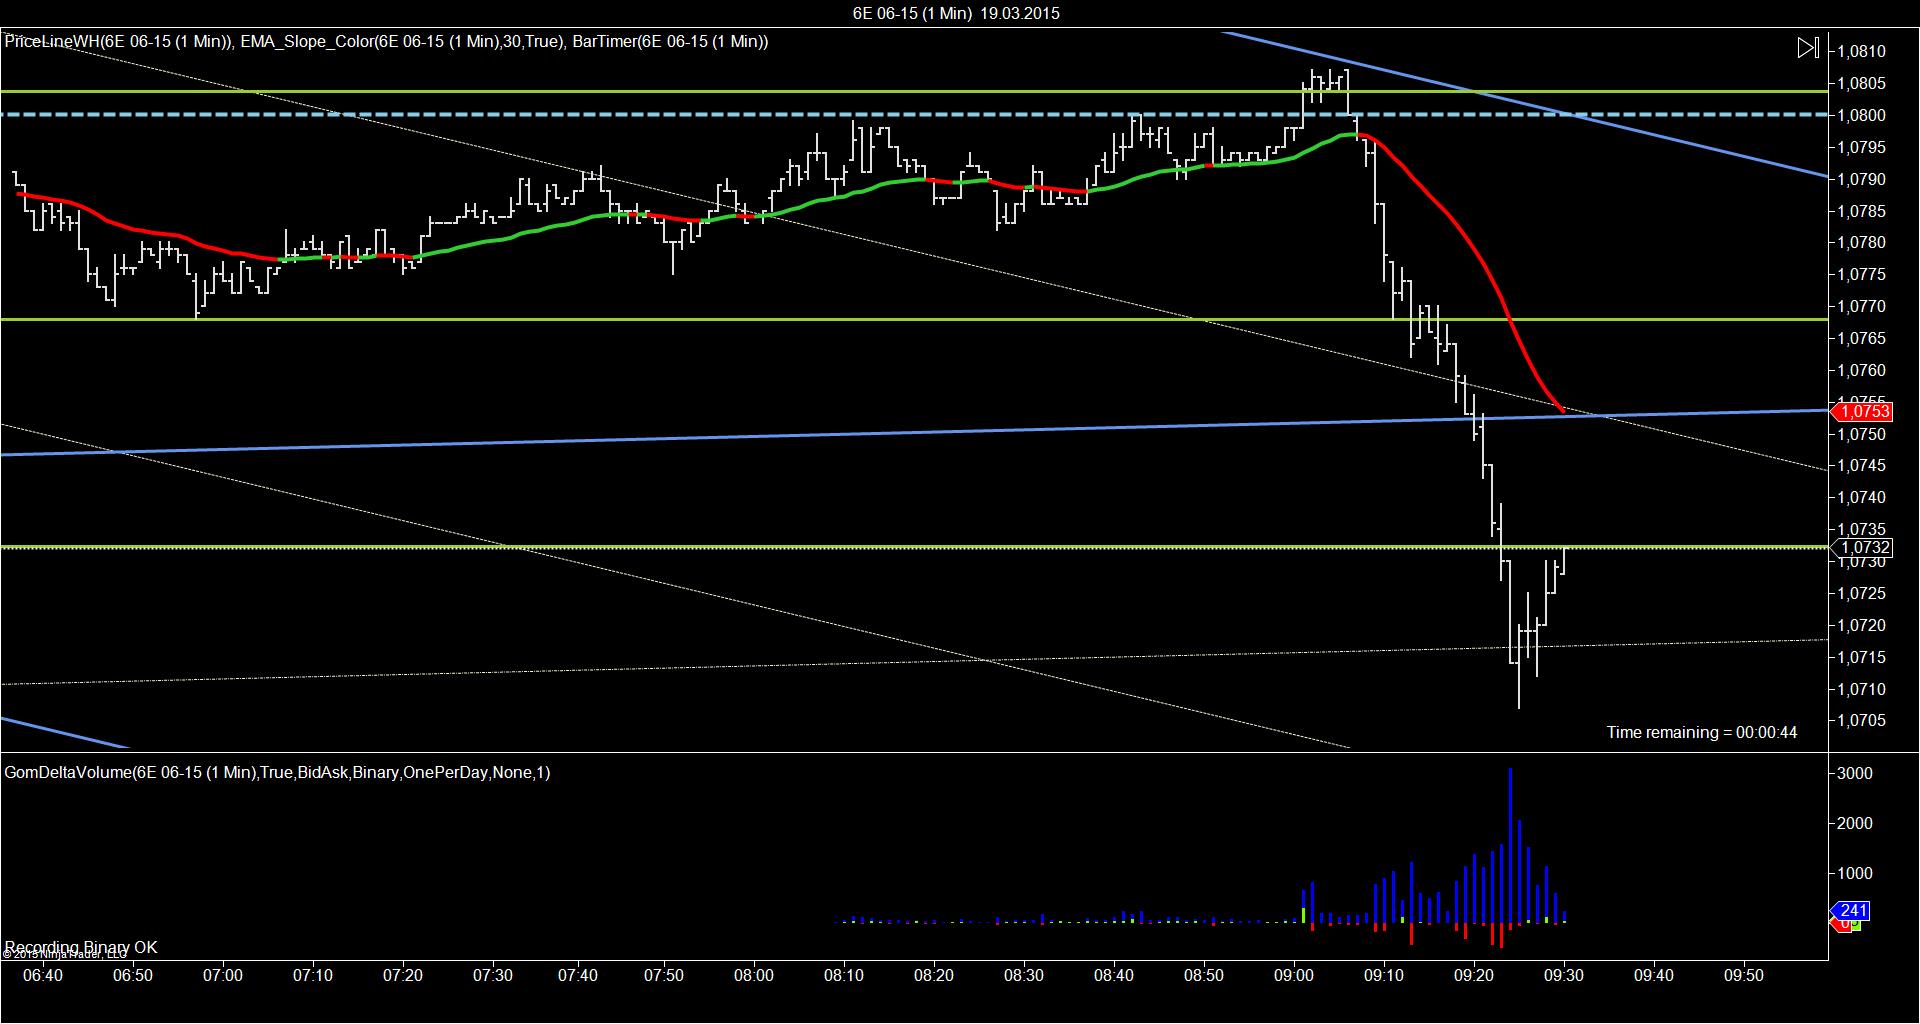The height and width of the screenshot is (1024, 1920).
Task: Click the 08:30 time axis label
Action: click(1024, 975)
